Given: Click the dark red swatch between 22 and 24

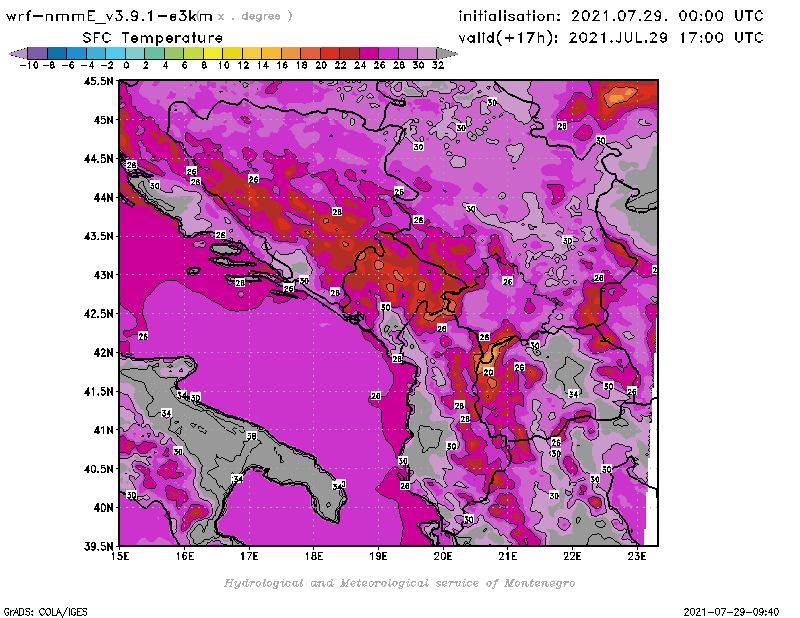Looking at the screenshot, I should [349, 53].
